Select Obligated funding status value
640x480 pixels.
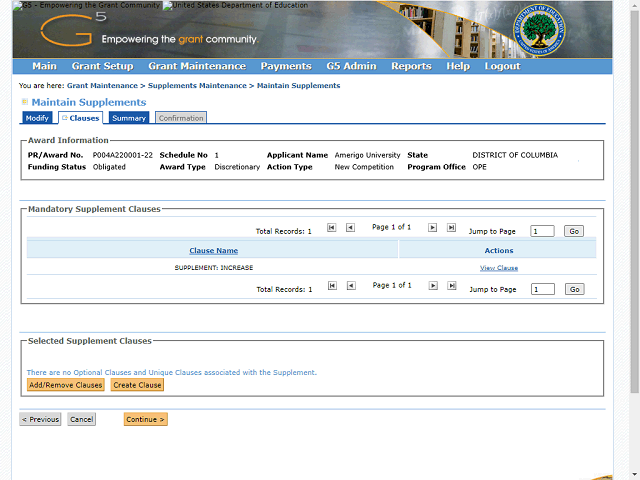(109, 167)
